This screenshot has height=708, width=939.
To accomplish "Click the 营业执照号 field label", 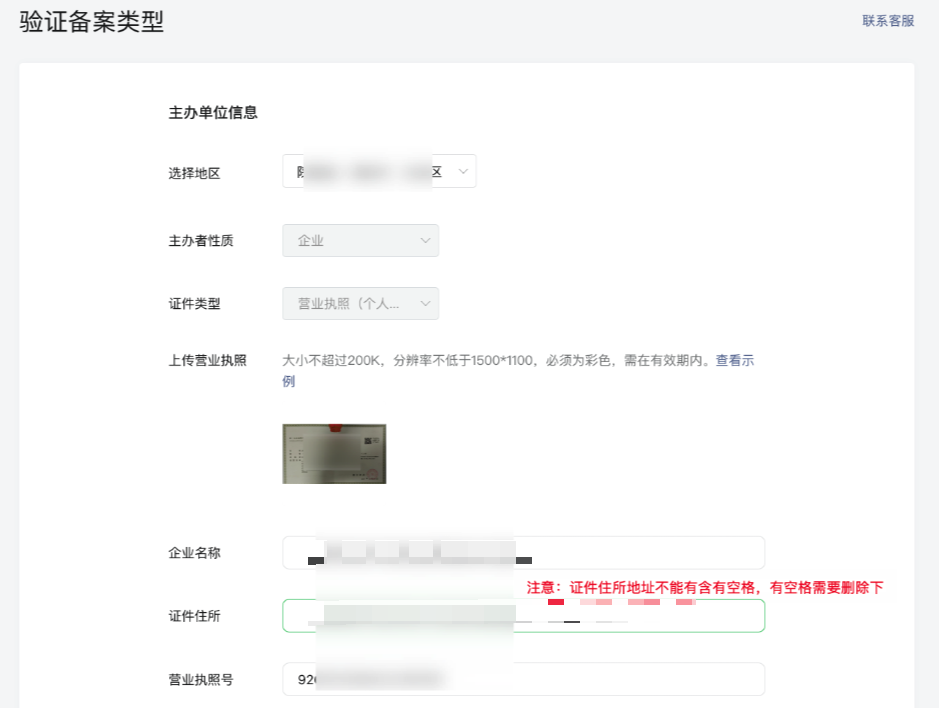I will point(200,679).
